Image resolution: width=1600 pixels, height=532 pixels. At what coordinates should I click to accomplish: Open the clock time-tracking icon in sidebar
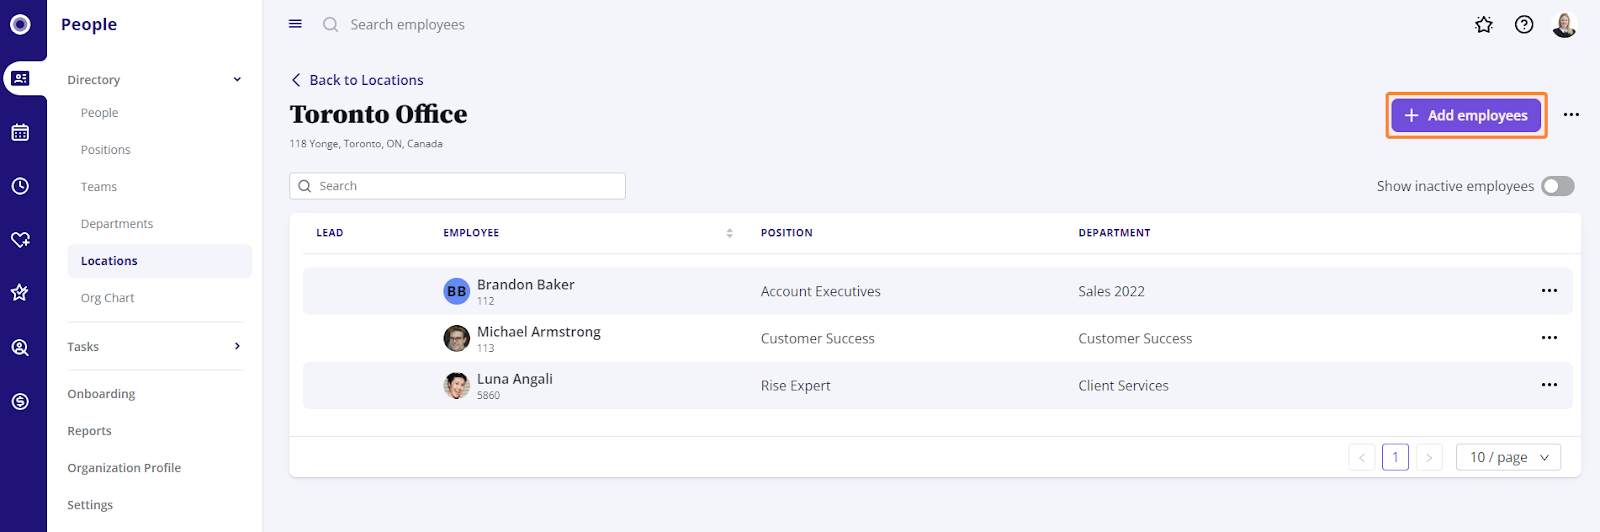(x=20, y=186)
